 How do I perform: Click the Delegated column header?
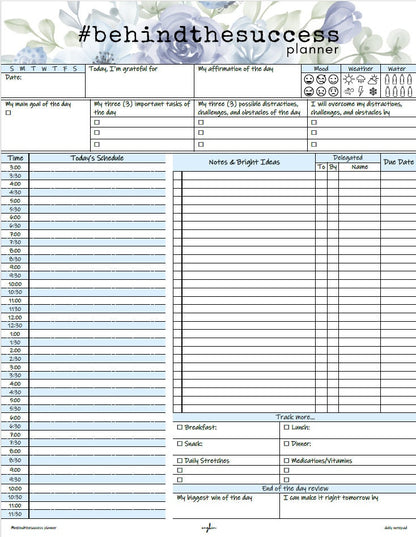pyautogui.click(x=348, y=158)
